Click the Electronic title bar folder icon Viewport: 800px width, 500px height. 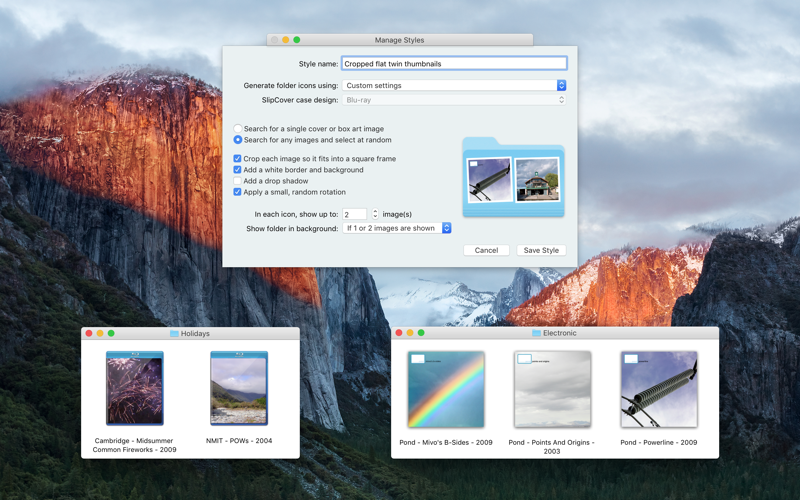[536, 333]
